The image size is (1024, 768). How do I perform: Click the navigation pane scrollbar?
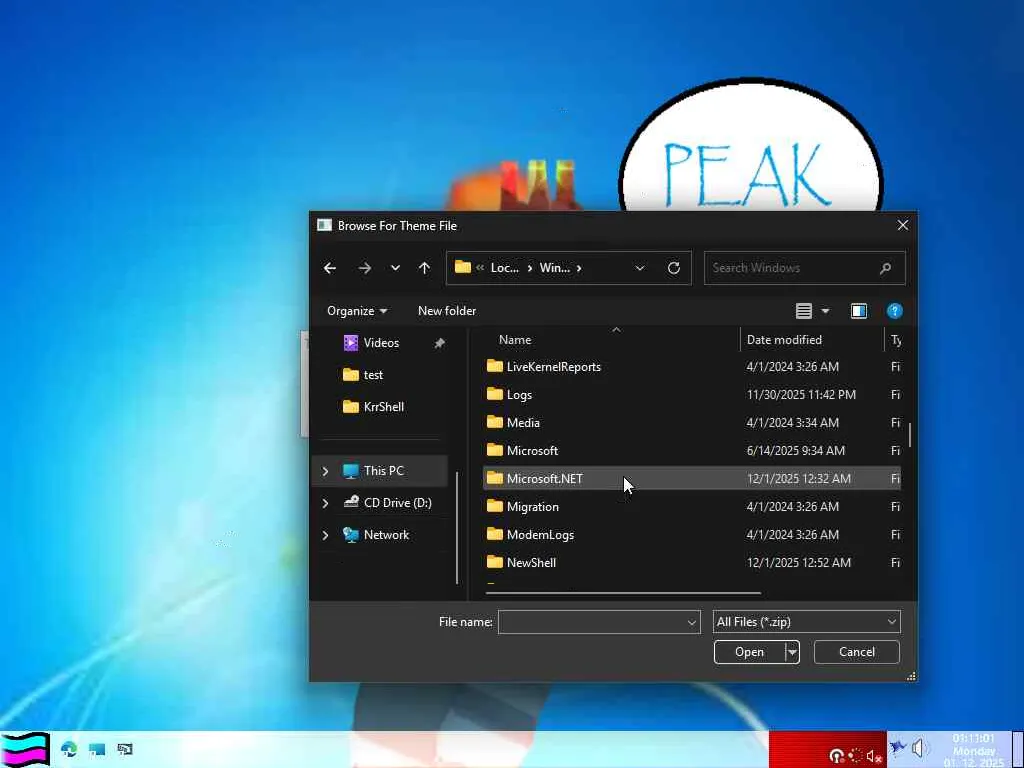coord(457,528)
